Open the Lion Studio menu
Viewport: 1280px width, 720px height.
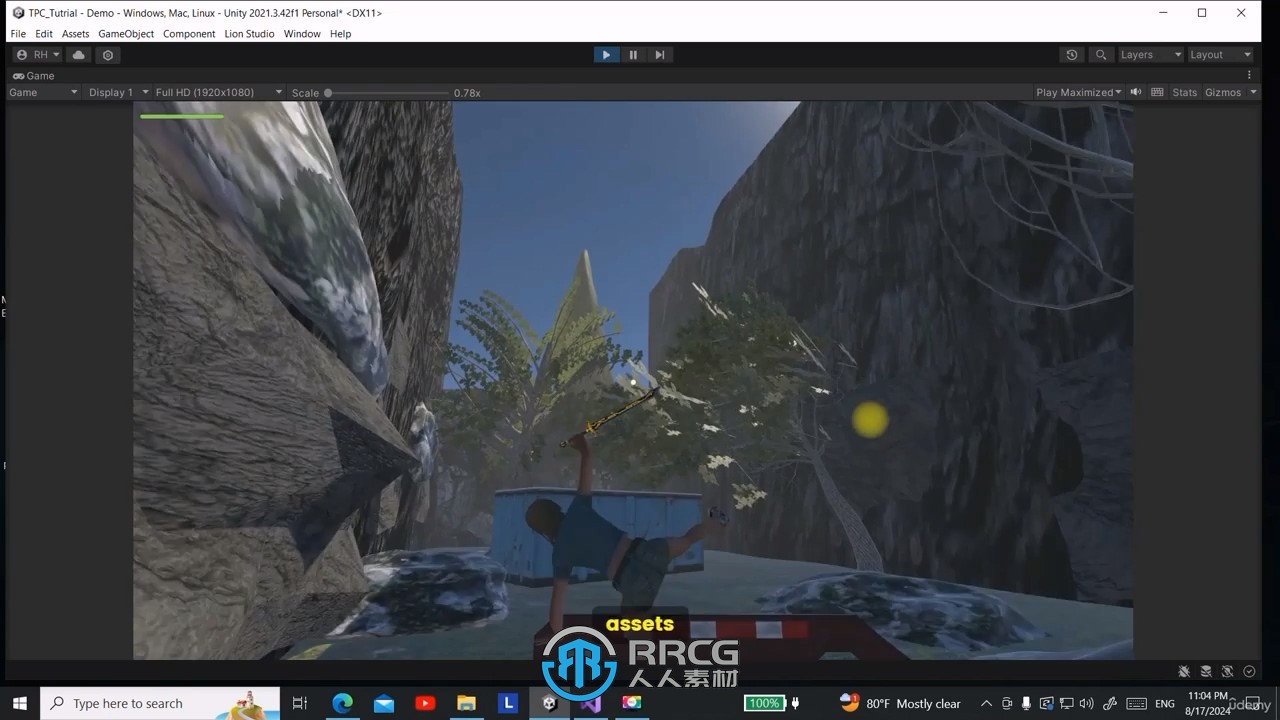(x=249, y=34)
